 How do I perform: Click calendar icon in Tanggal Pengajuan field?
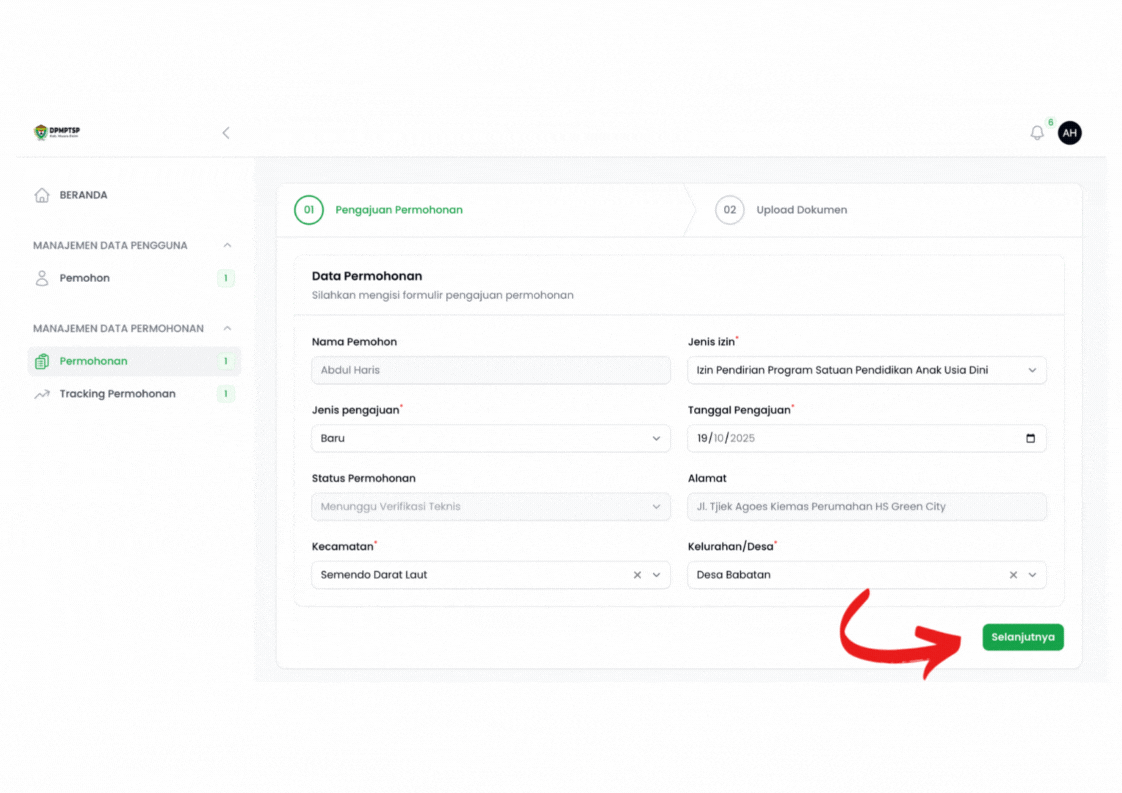[1031, 439]
